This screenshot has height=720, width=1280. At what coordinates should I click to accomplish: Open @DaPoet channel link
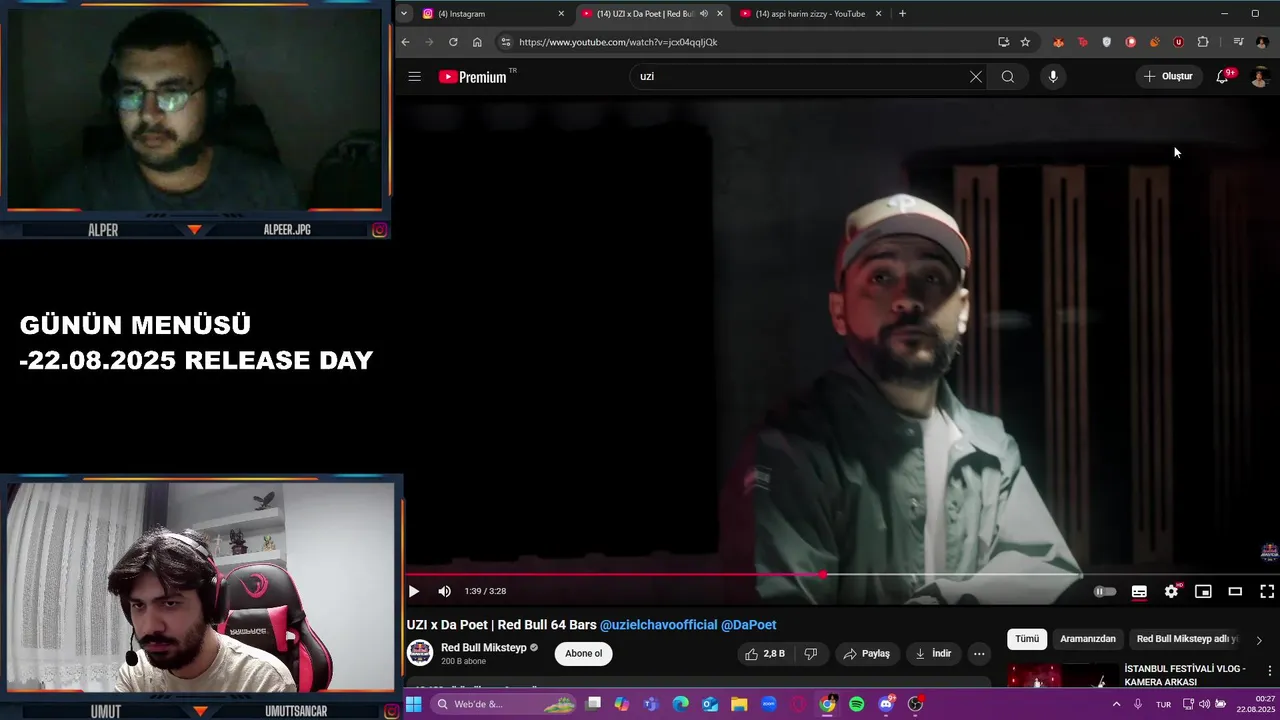pos(749,625)
